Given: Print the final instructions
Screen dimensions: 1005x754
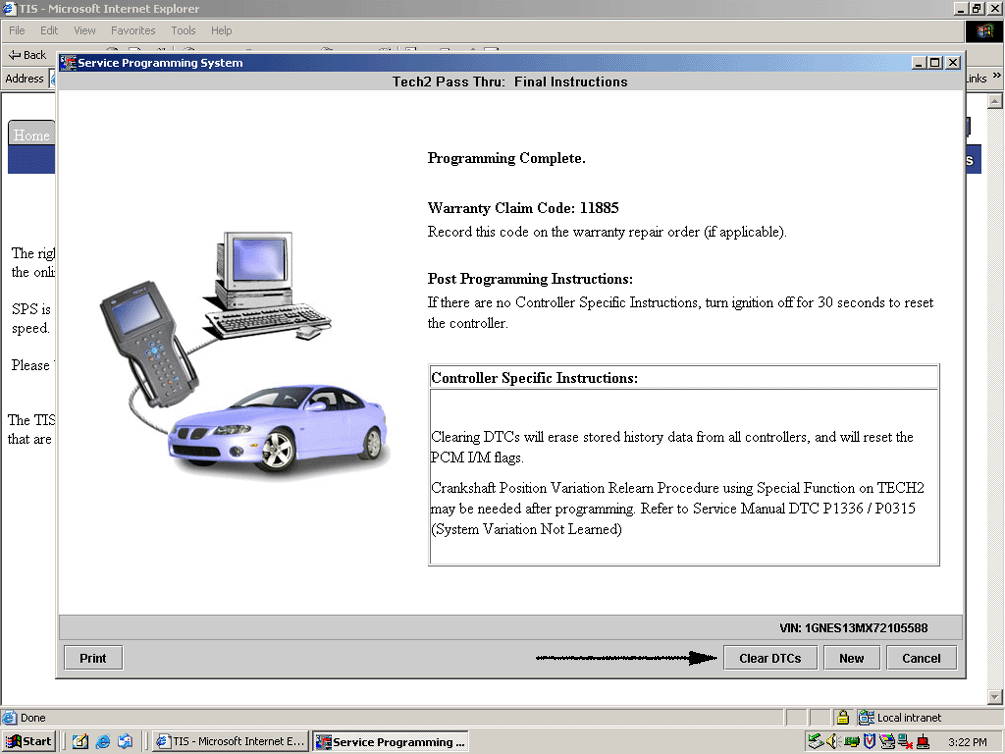Looking at the screenshot, I should click(93, 658).
